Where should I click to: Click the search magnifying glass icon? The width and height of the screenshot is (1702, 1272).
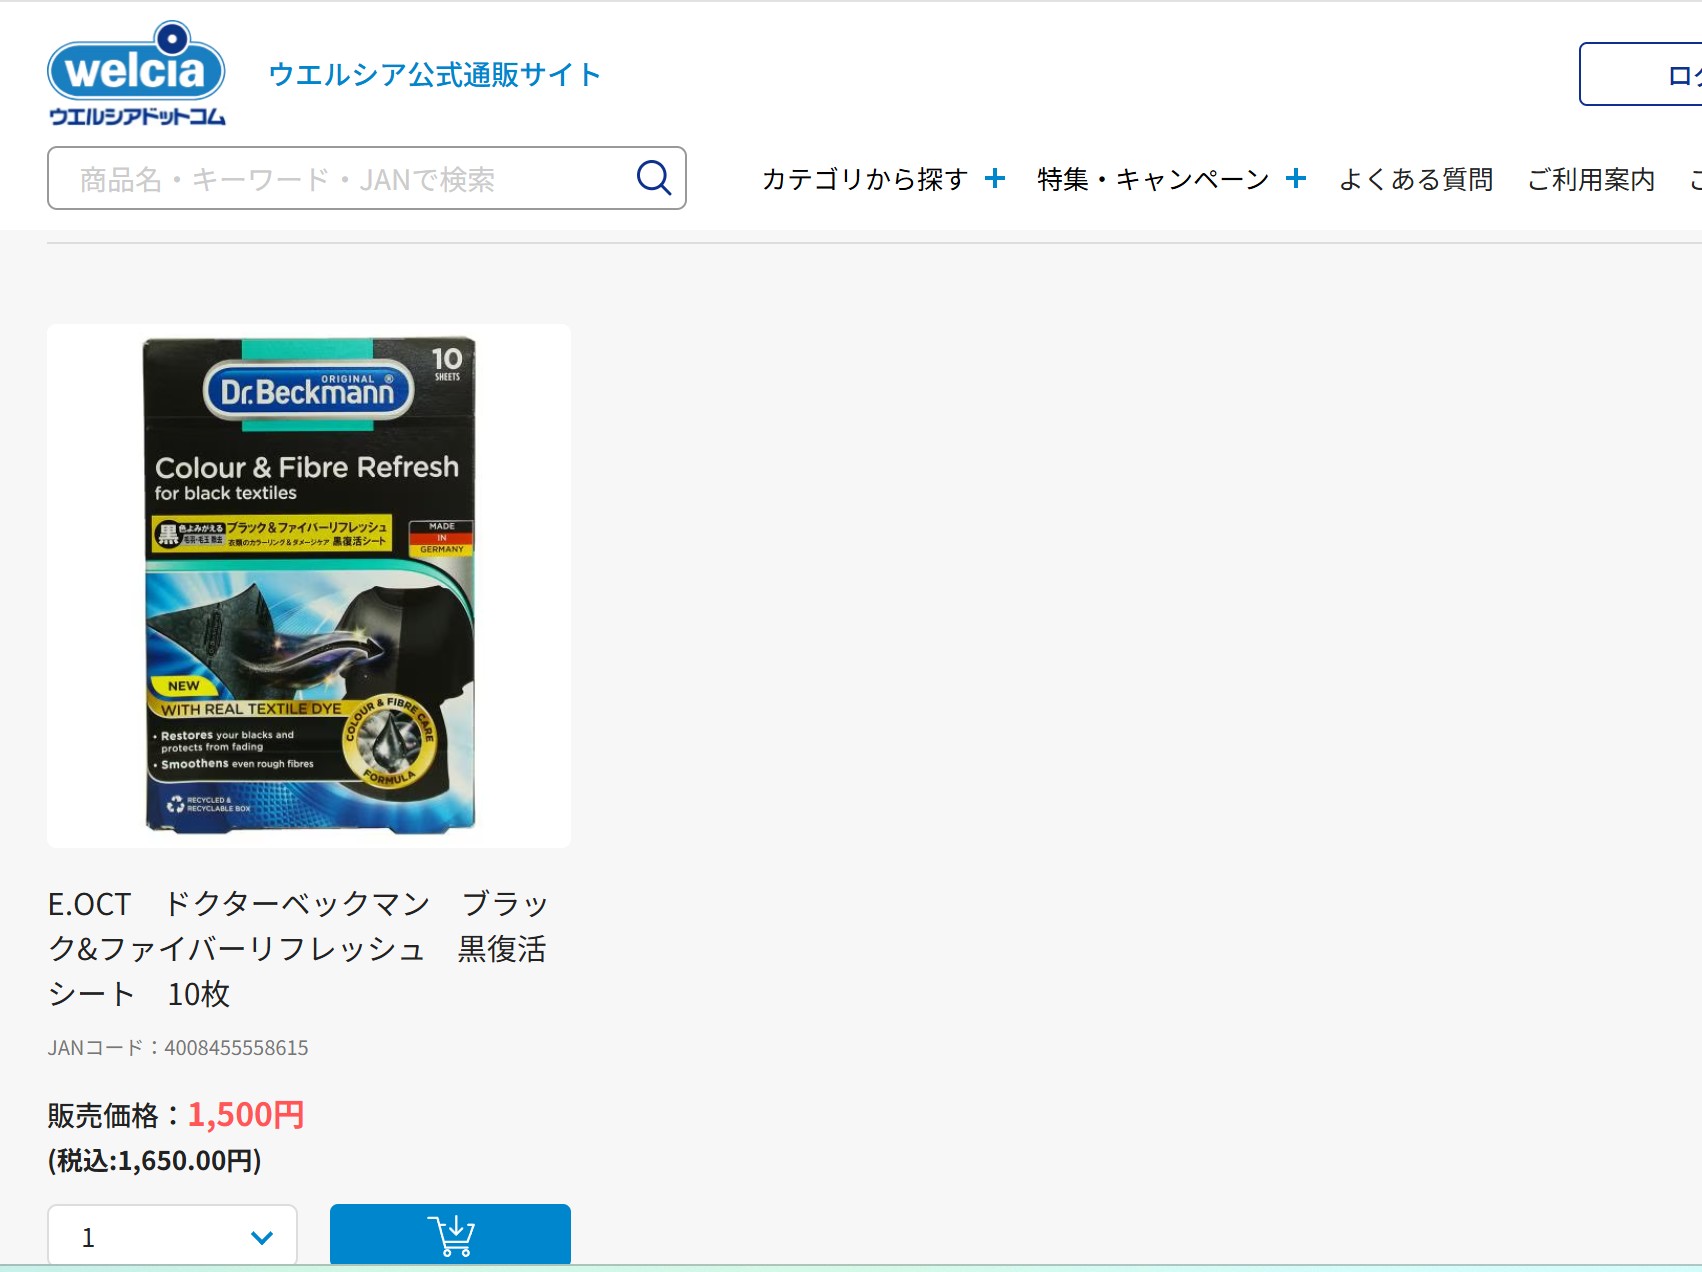(x=654, y=177)
